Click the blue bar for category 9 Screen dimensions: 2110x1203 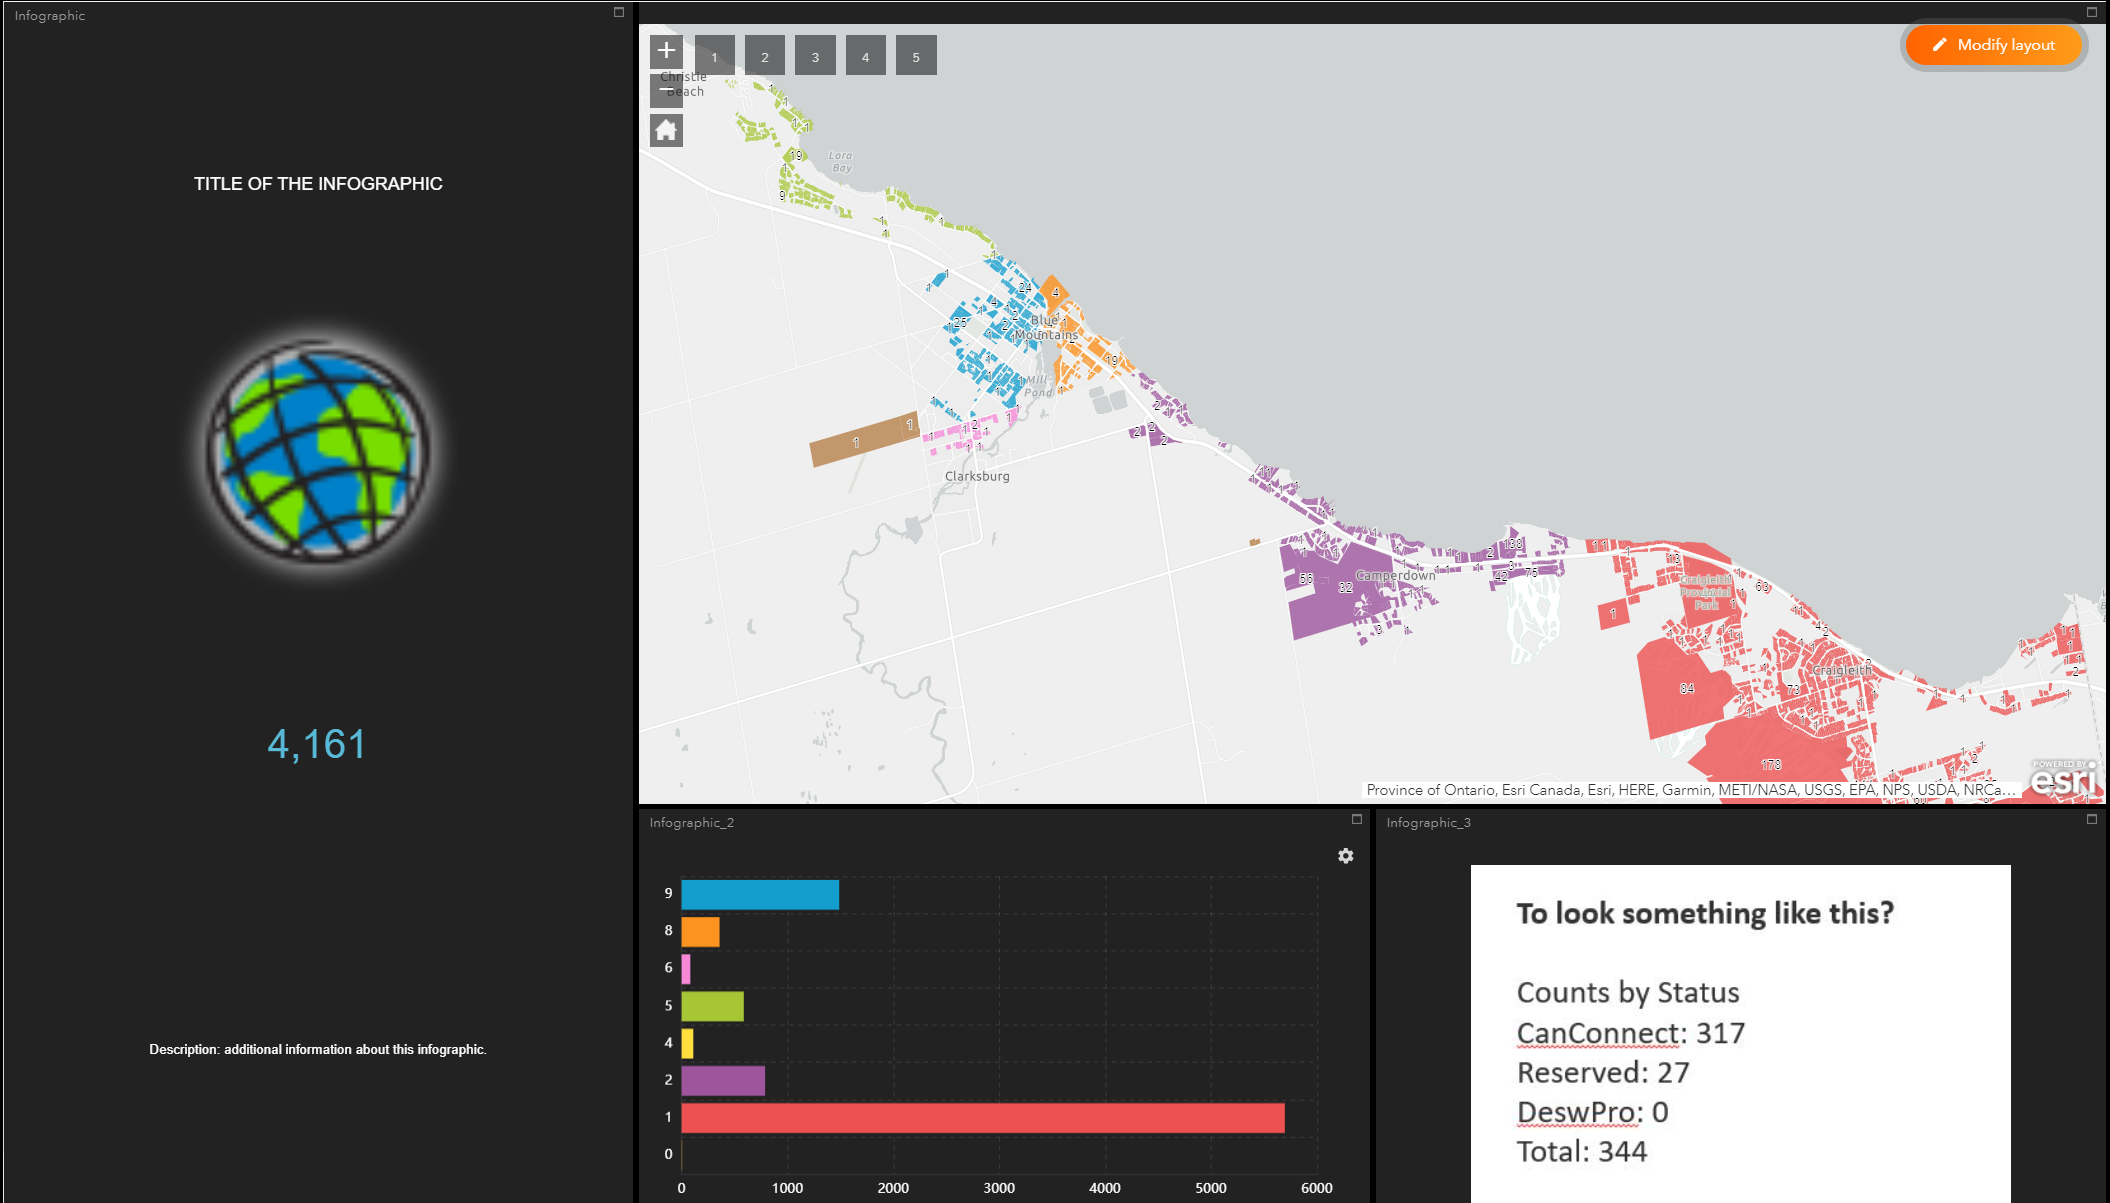760,895
